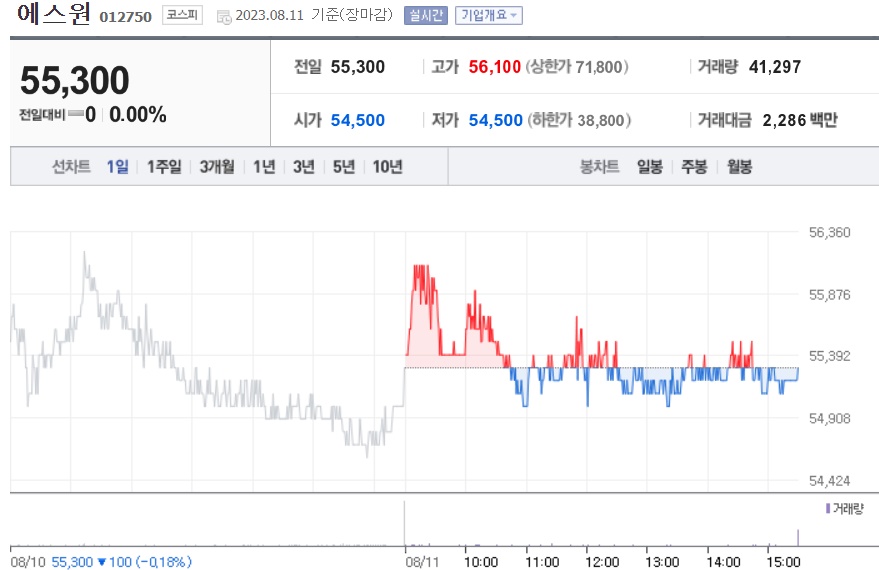This screenshot has width=879, height=570.
Task: Switch to the 1년 chart range
Action: point(264,166)
